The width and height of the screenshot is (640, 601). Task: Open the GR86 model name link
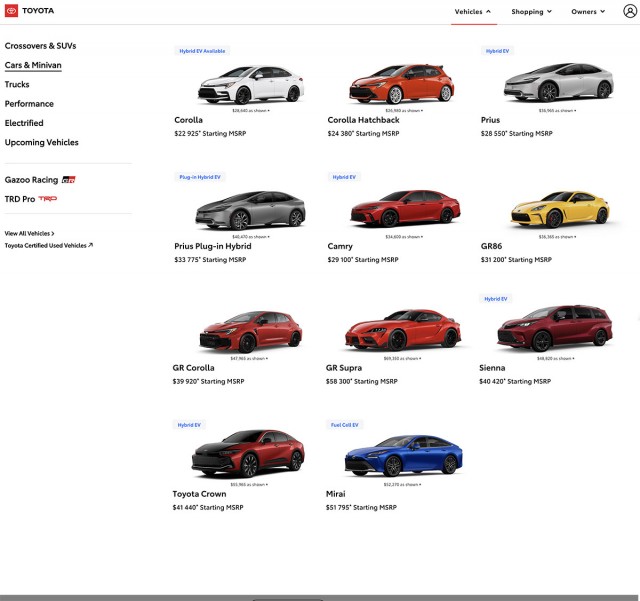(491, 246)
